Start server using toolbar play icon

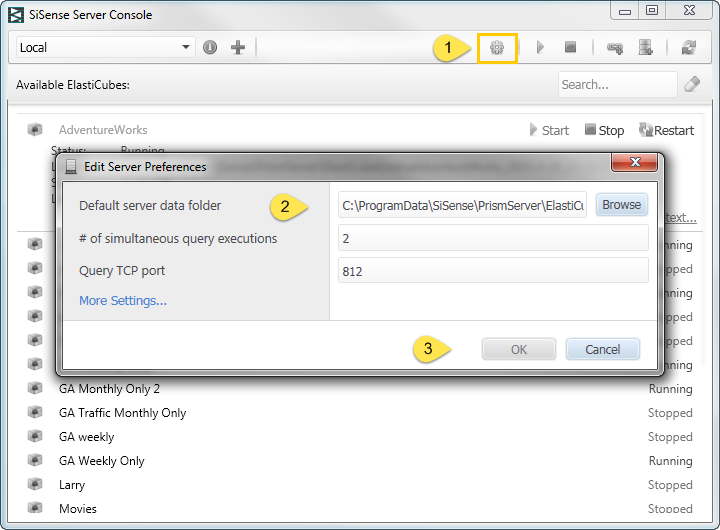point(540,47)
